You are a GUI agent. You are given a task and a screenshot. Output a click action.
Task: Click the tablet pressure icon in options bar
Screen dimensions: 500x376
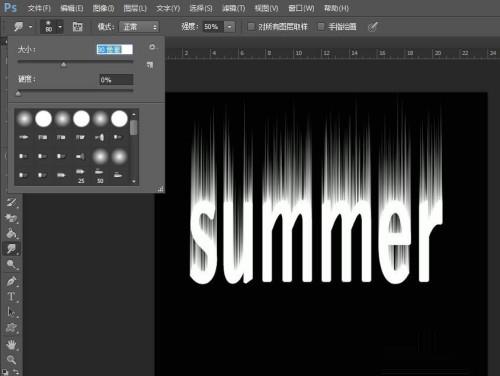click(373, 27)
